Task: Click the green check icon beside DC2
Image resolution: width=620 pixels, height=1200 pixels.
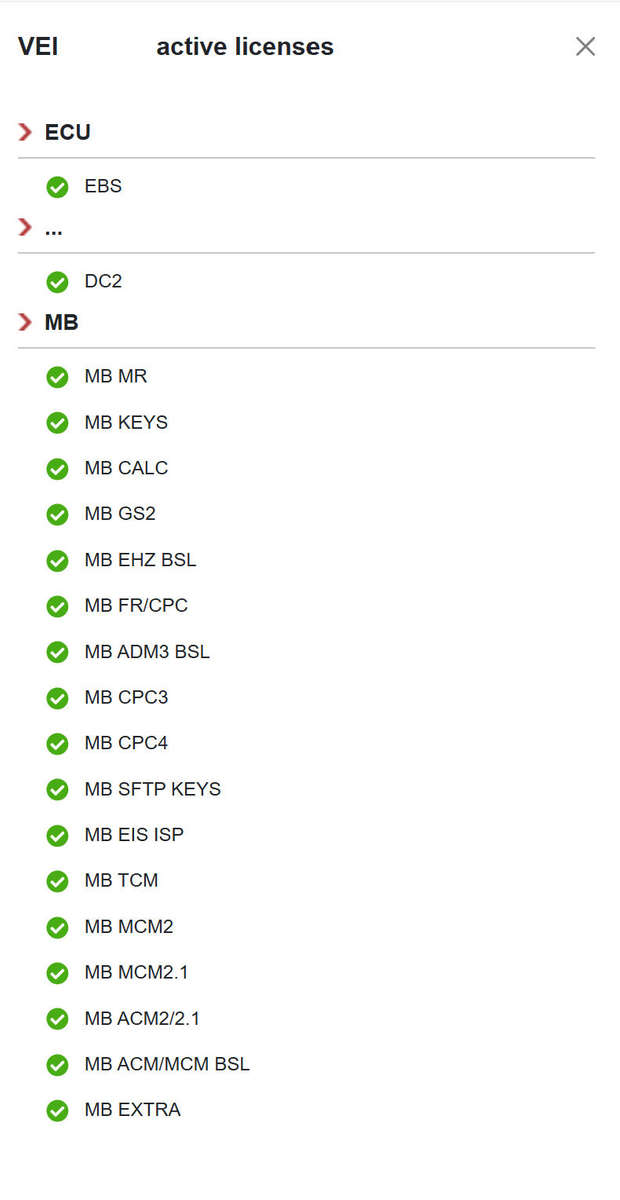Action: [x=58, y=282]
